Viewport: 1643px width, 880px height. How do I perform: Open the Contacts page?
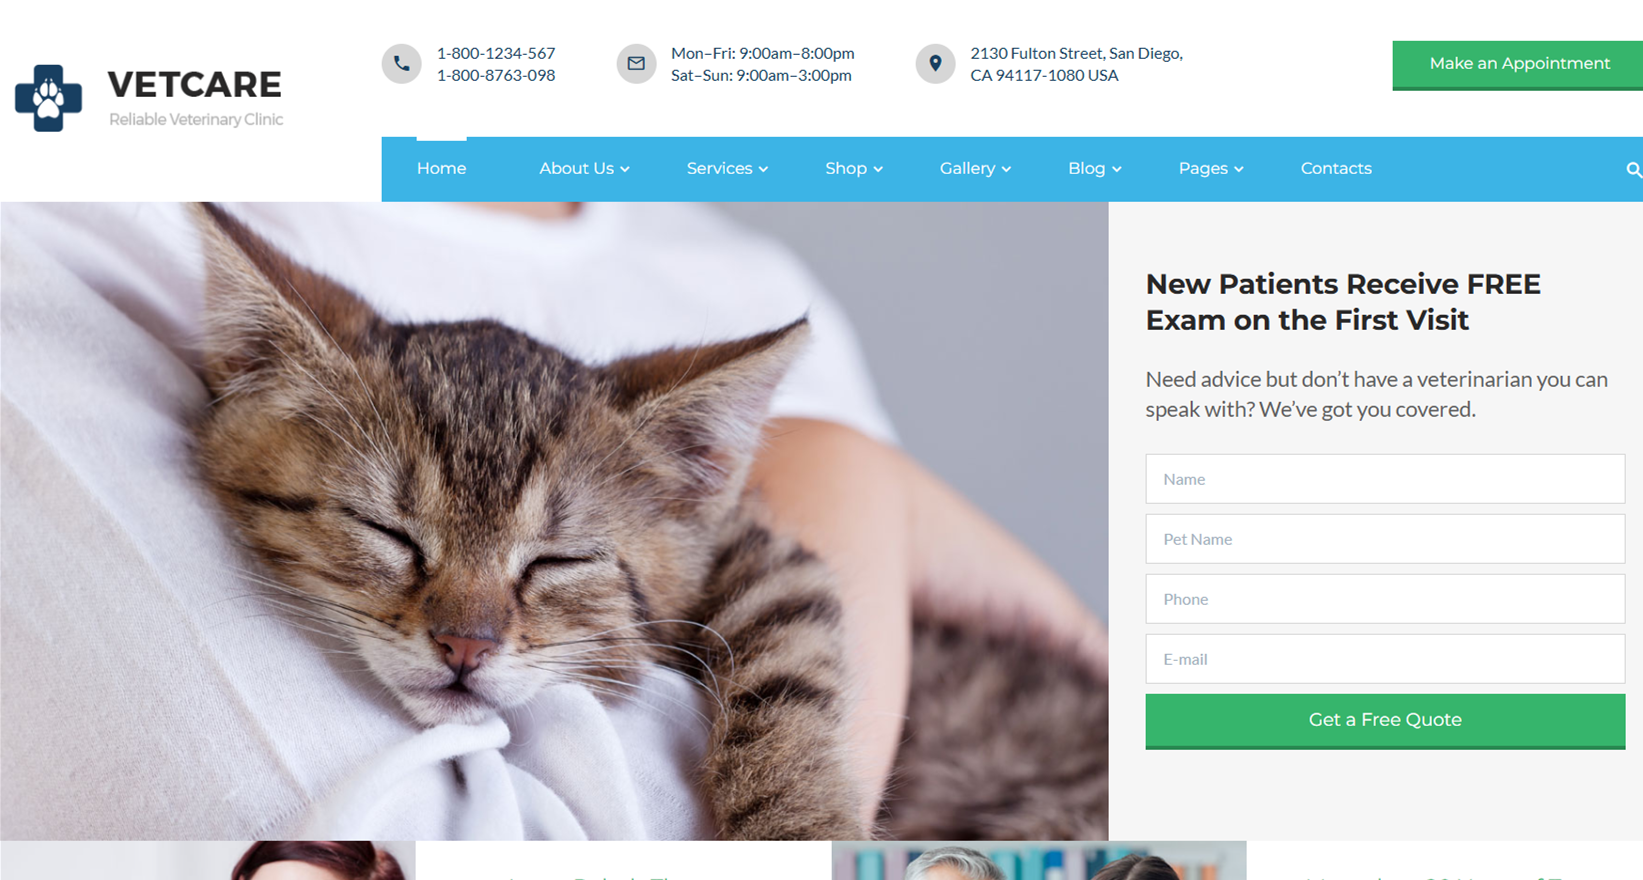1336,169
